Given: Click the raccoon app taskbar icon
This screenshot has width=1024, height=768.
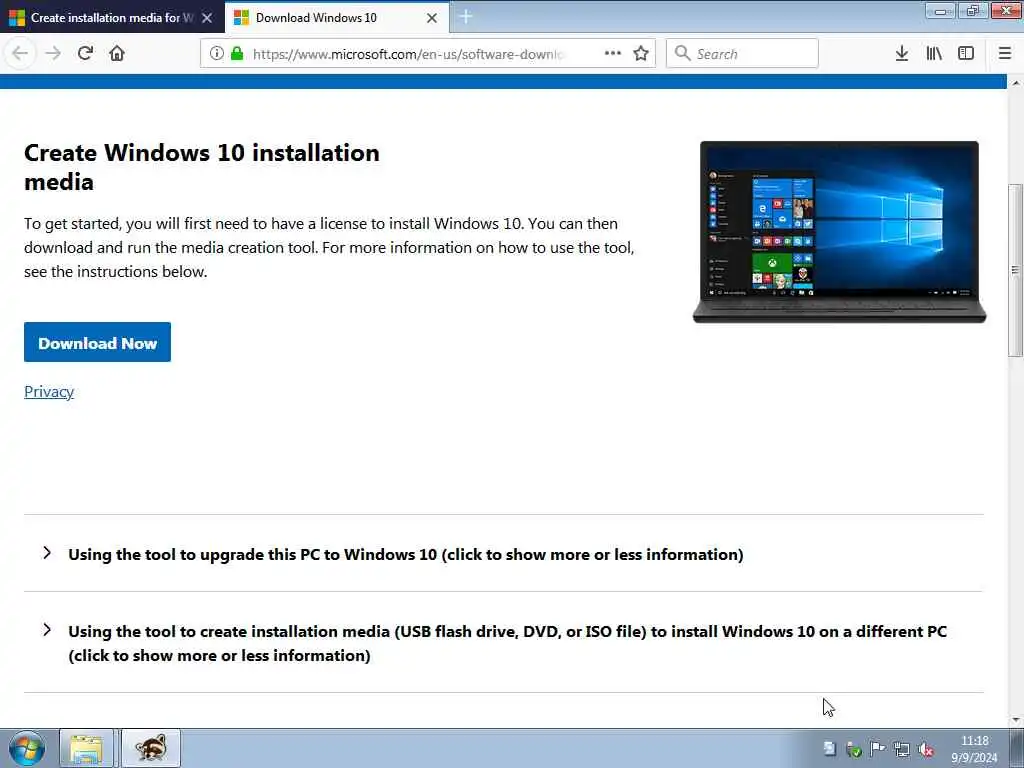Looking at the screenshot, I should [x=151, y=748].
